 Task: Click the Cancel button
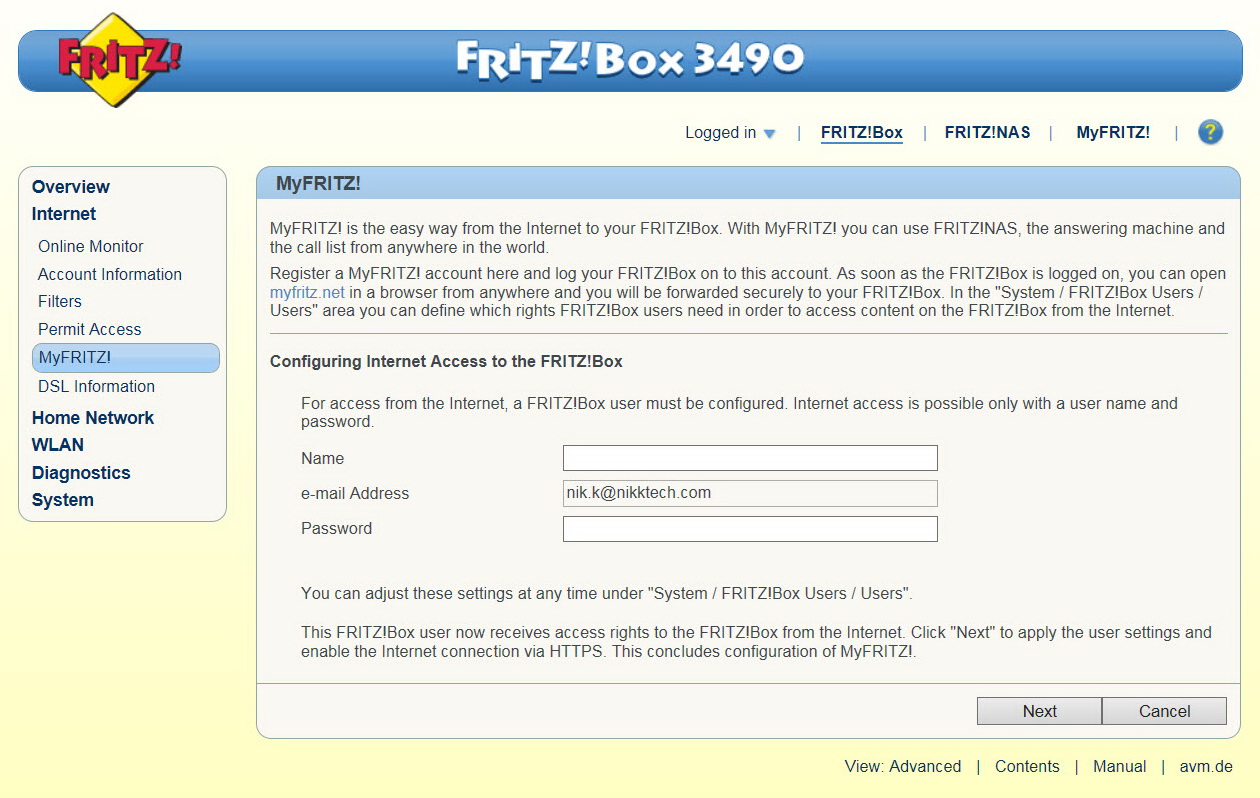click(x=1164, y=711)
